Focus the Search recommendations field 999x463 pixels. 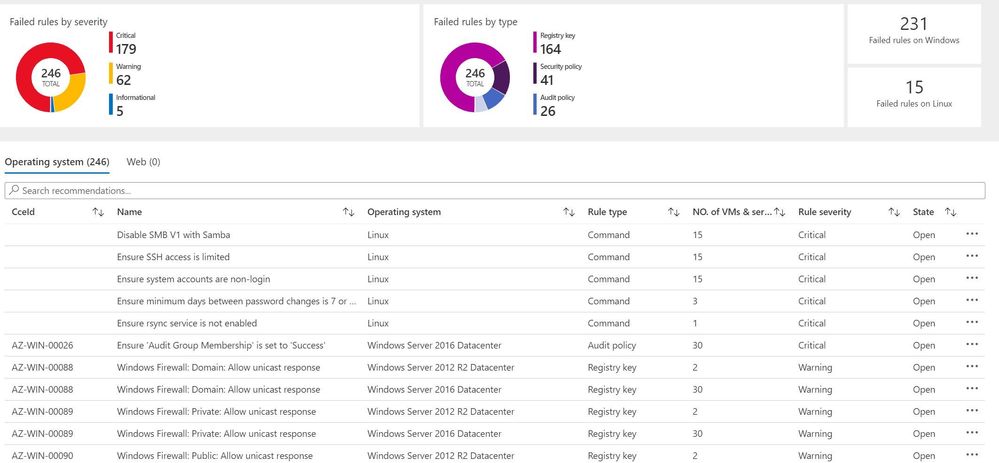494,190
